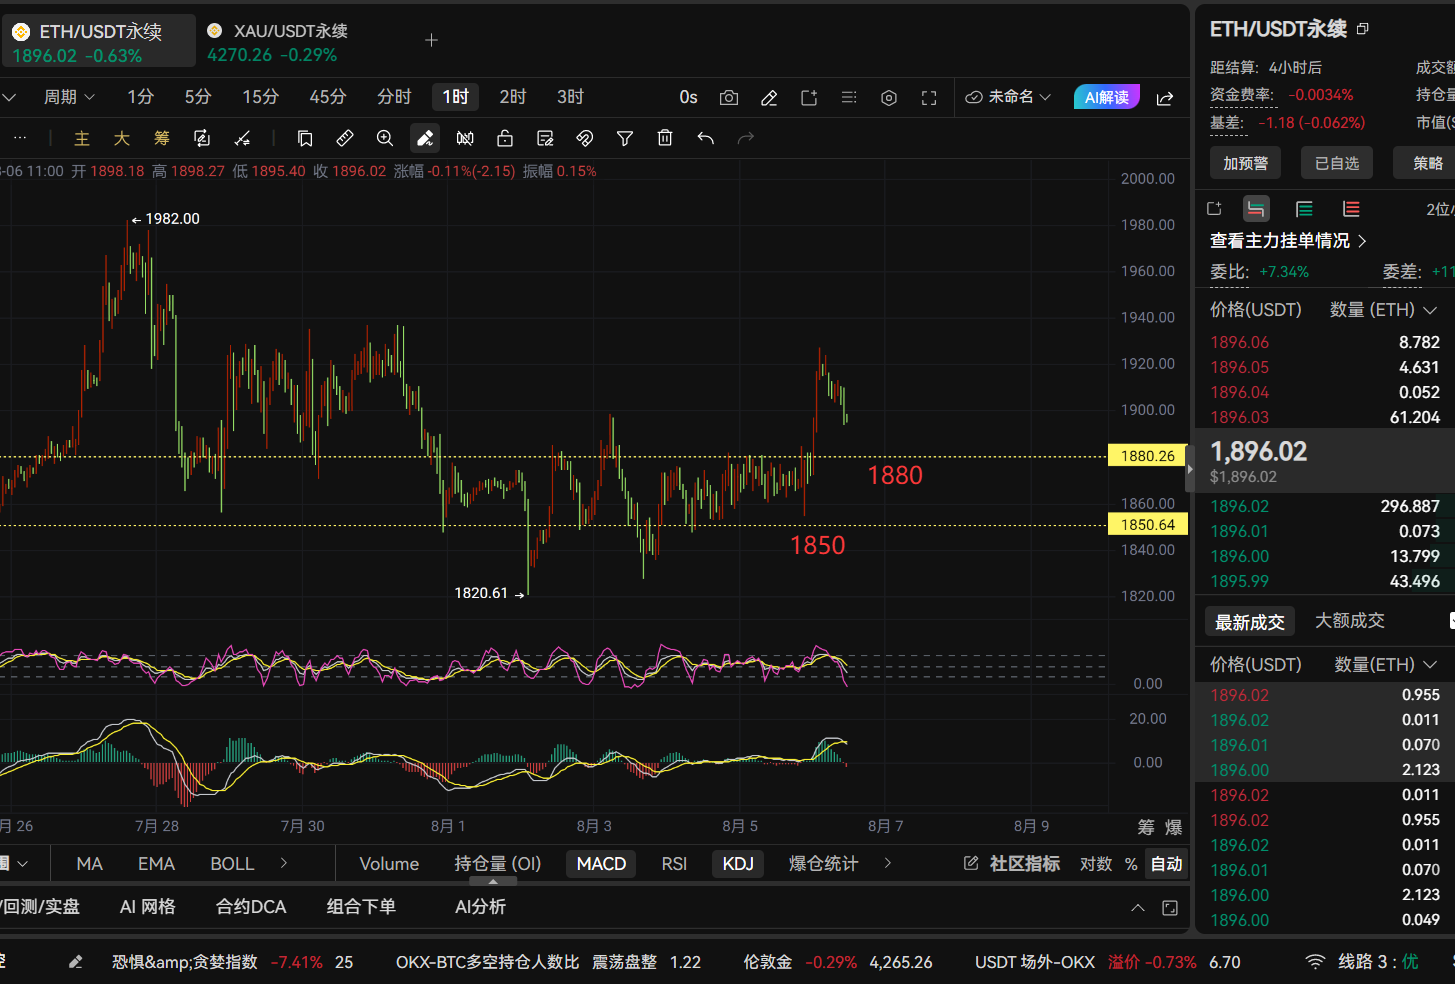1455x984 pixels.
Task: Open the 查看主力挂单情况 link
Action: coord(1288,241)
